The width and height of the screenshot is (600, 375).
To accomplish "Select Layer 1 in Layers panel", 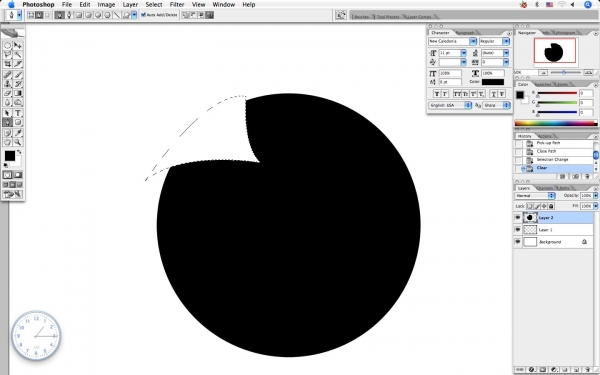I will click(557, 230).
